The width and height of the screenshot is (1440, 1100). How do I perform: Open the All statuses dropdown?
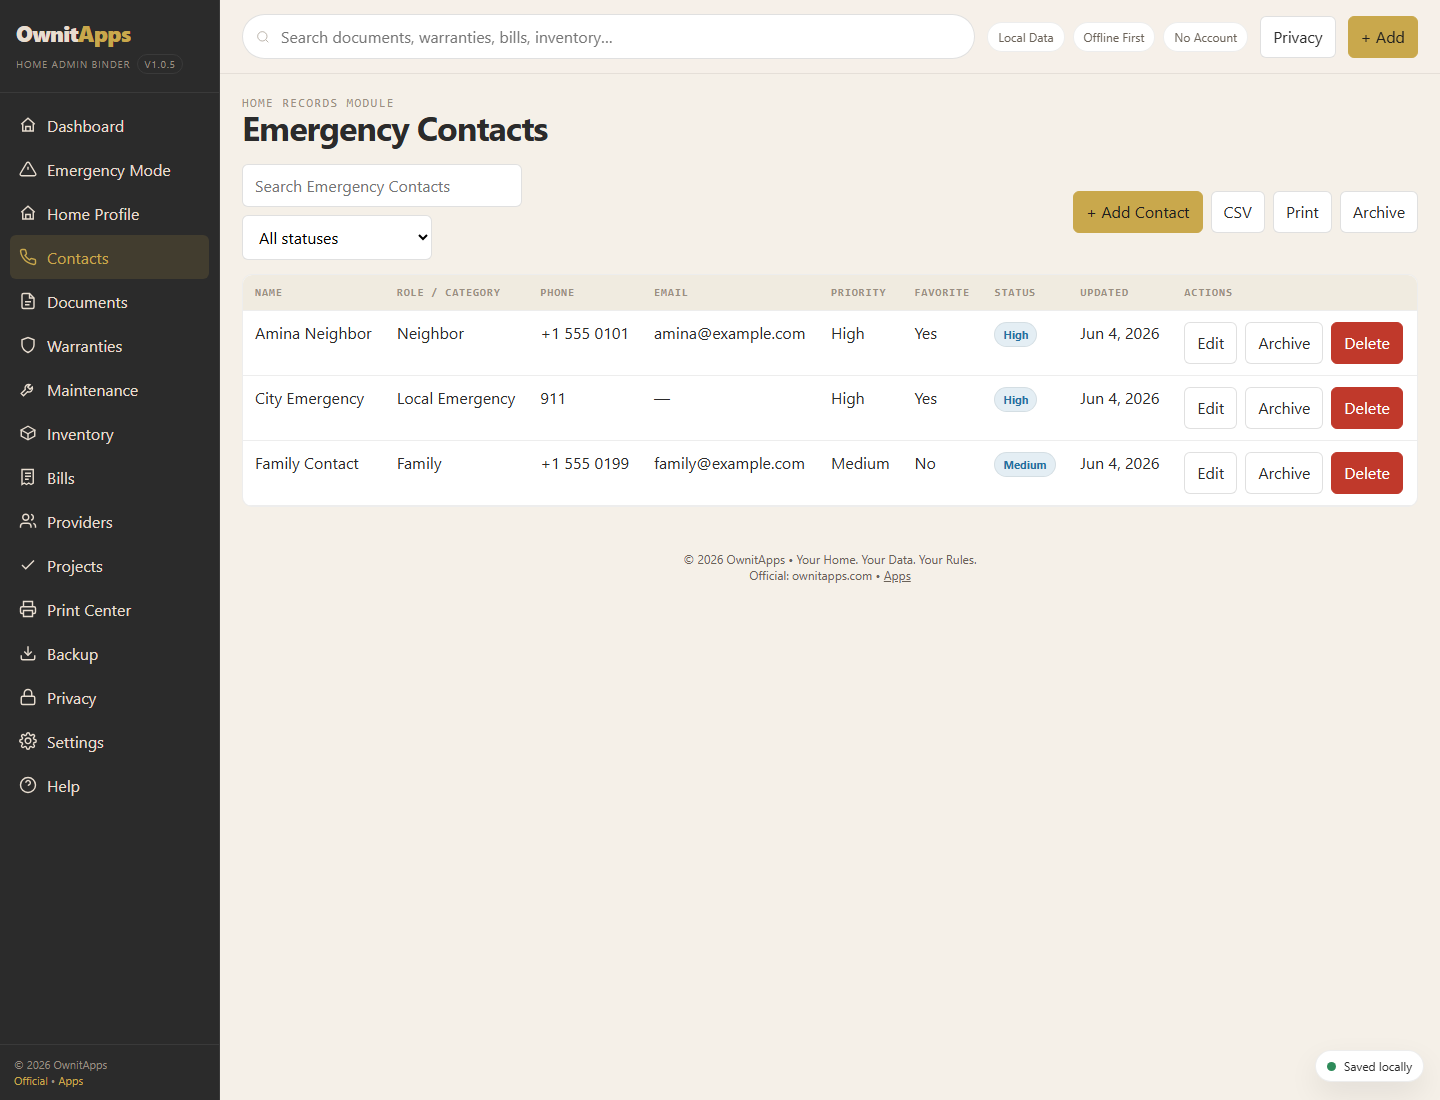(337, 238)
